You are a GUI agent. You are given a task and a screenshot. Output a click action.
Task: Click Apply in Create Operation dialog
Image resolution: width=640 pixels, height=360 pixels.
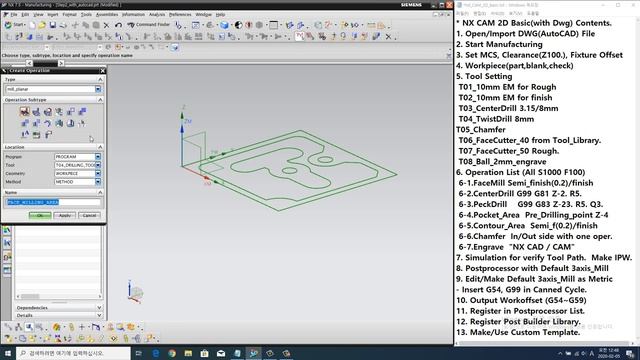tap(64, 215)
